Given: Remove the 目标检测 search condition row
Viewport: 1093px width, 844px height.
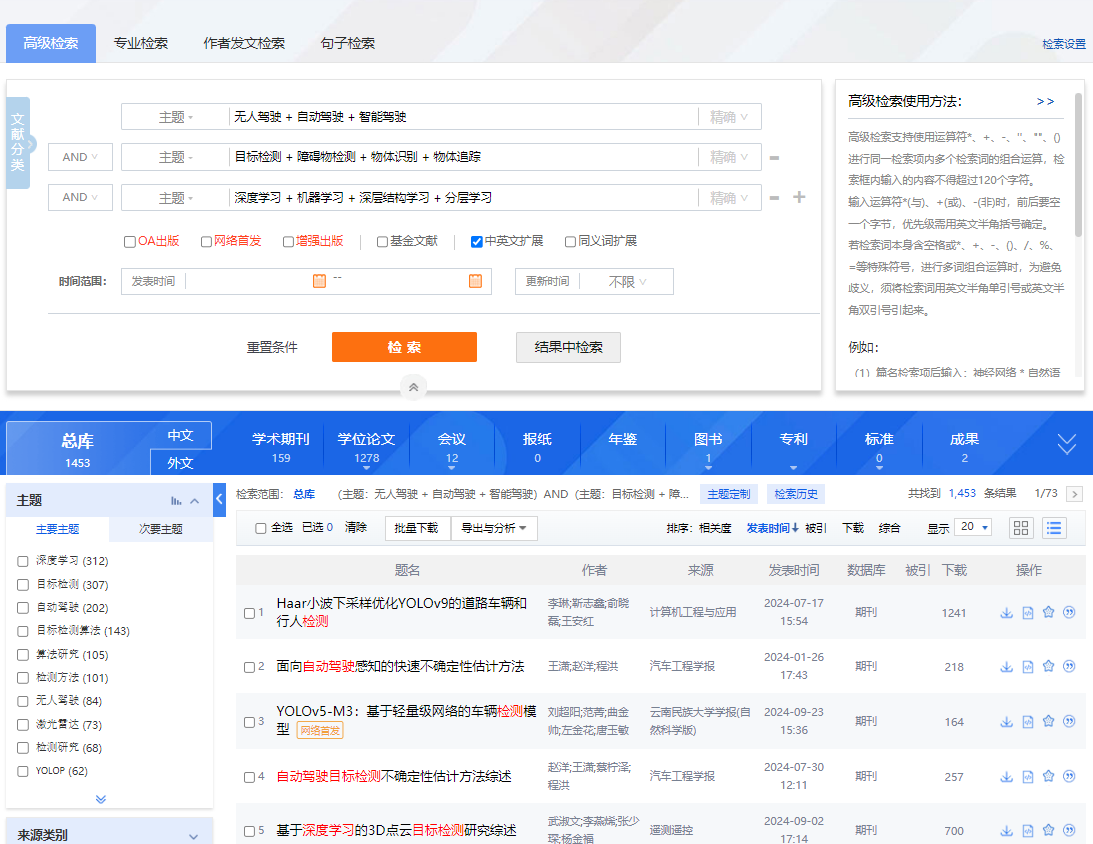Looking at the screenshot, I should tap(774, 158).
